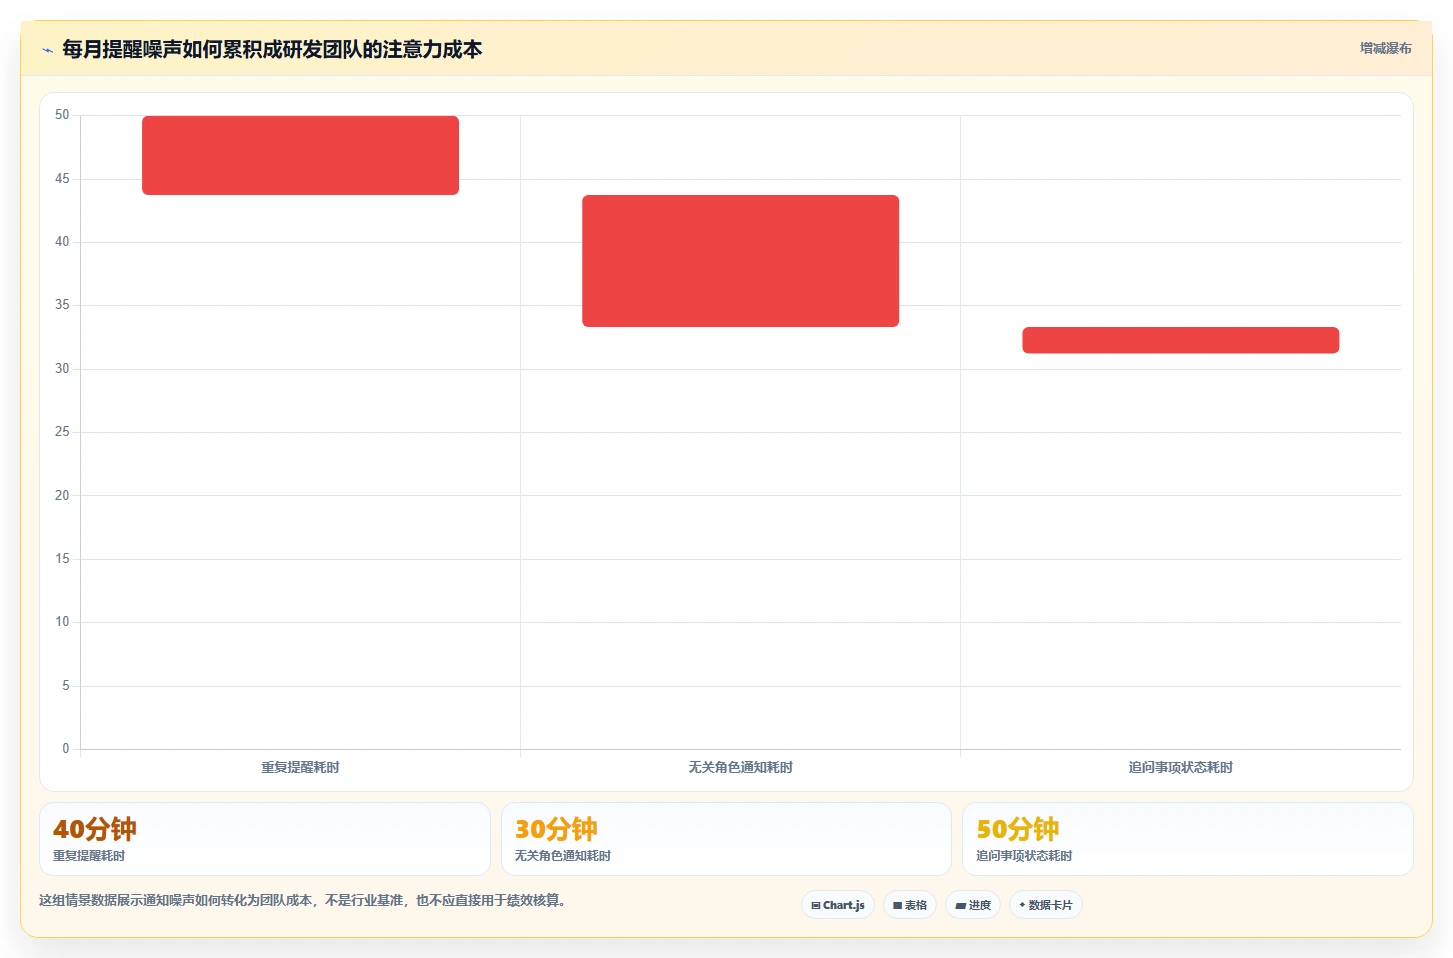Click the y-axis value 35
The image size is (1453, 958).
(62, 305)
